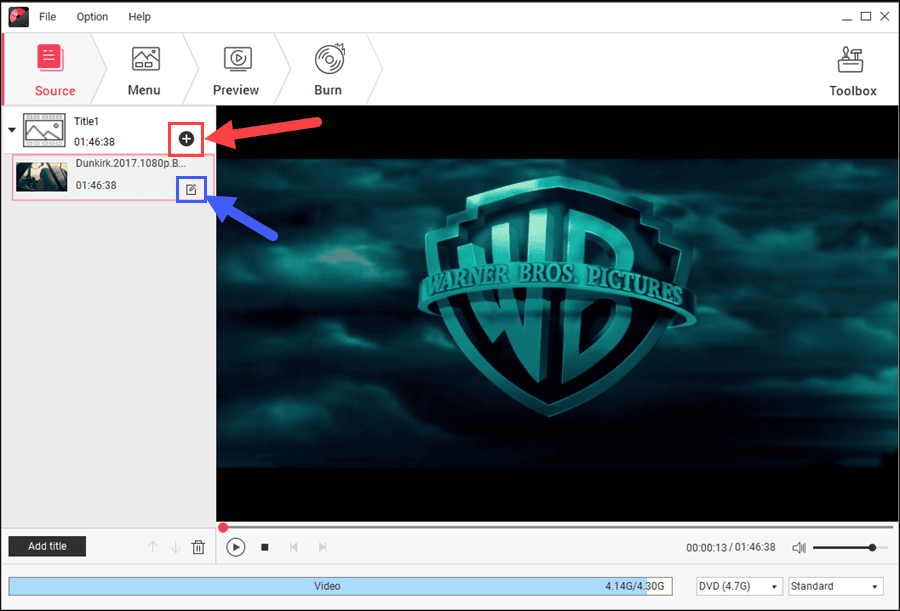900x611 pixels.
Task: Collapse the Title1 tree arrow
Action: [11, 130]
